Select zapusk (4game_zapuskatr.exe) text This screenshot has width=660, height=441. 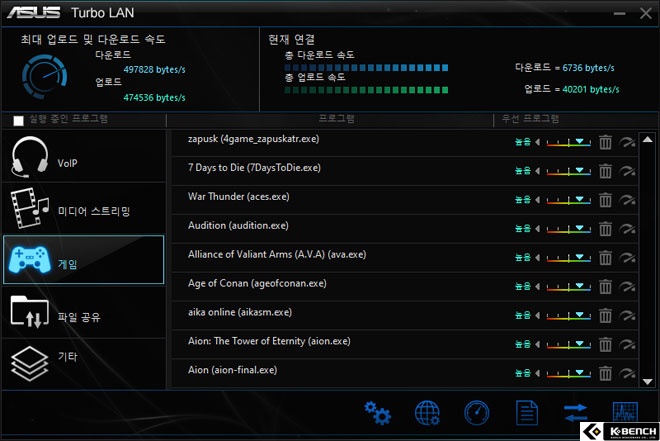pyautogui.click(x=253, y=139)
